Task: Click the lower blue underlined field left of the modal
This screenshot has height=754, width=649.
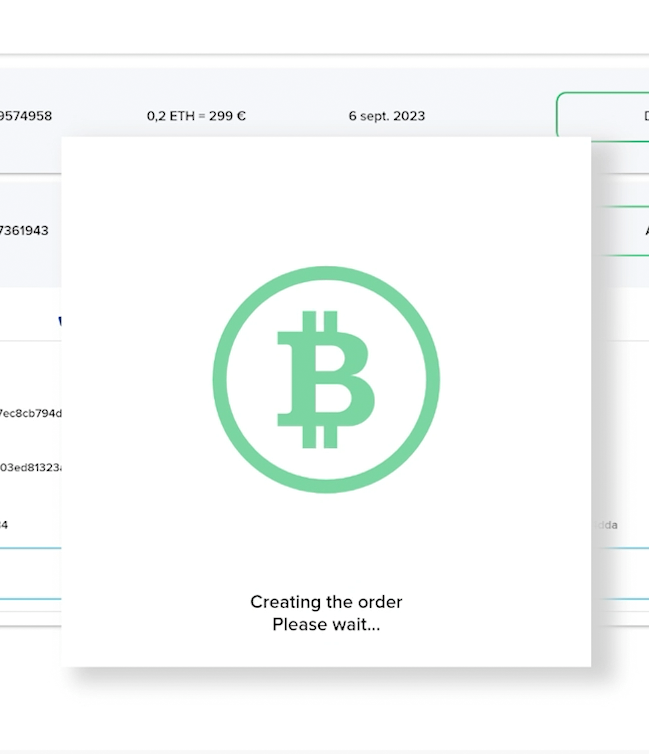Action: tap(30, 599)
